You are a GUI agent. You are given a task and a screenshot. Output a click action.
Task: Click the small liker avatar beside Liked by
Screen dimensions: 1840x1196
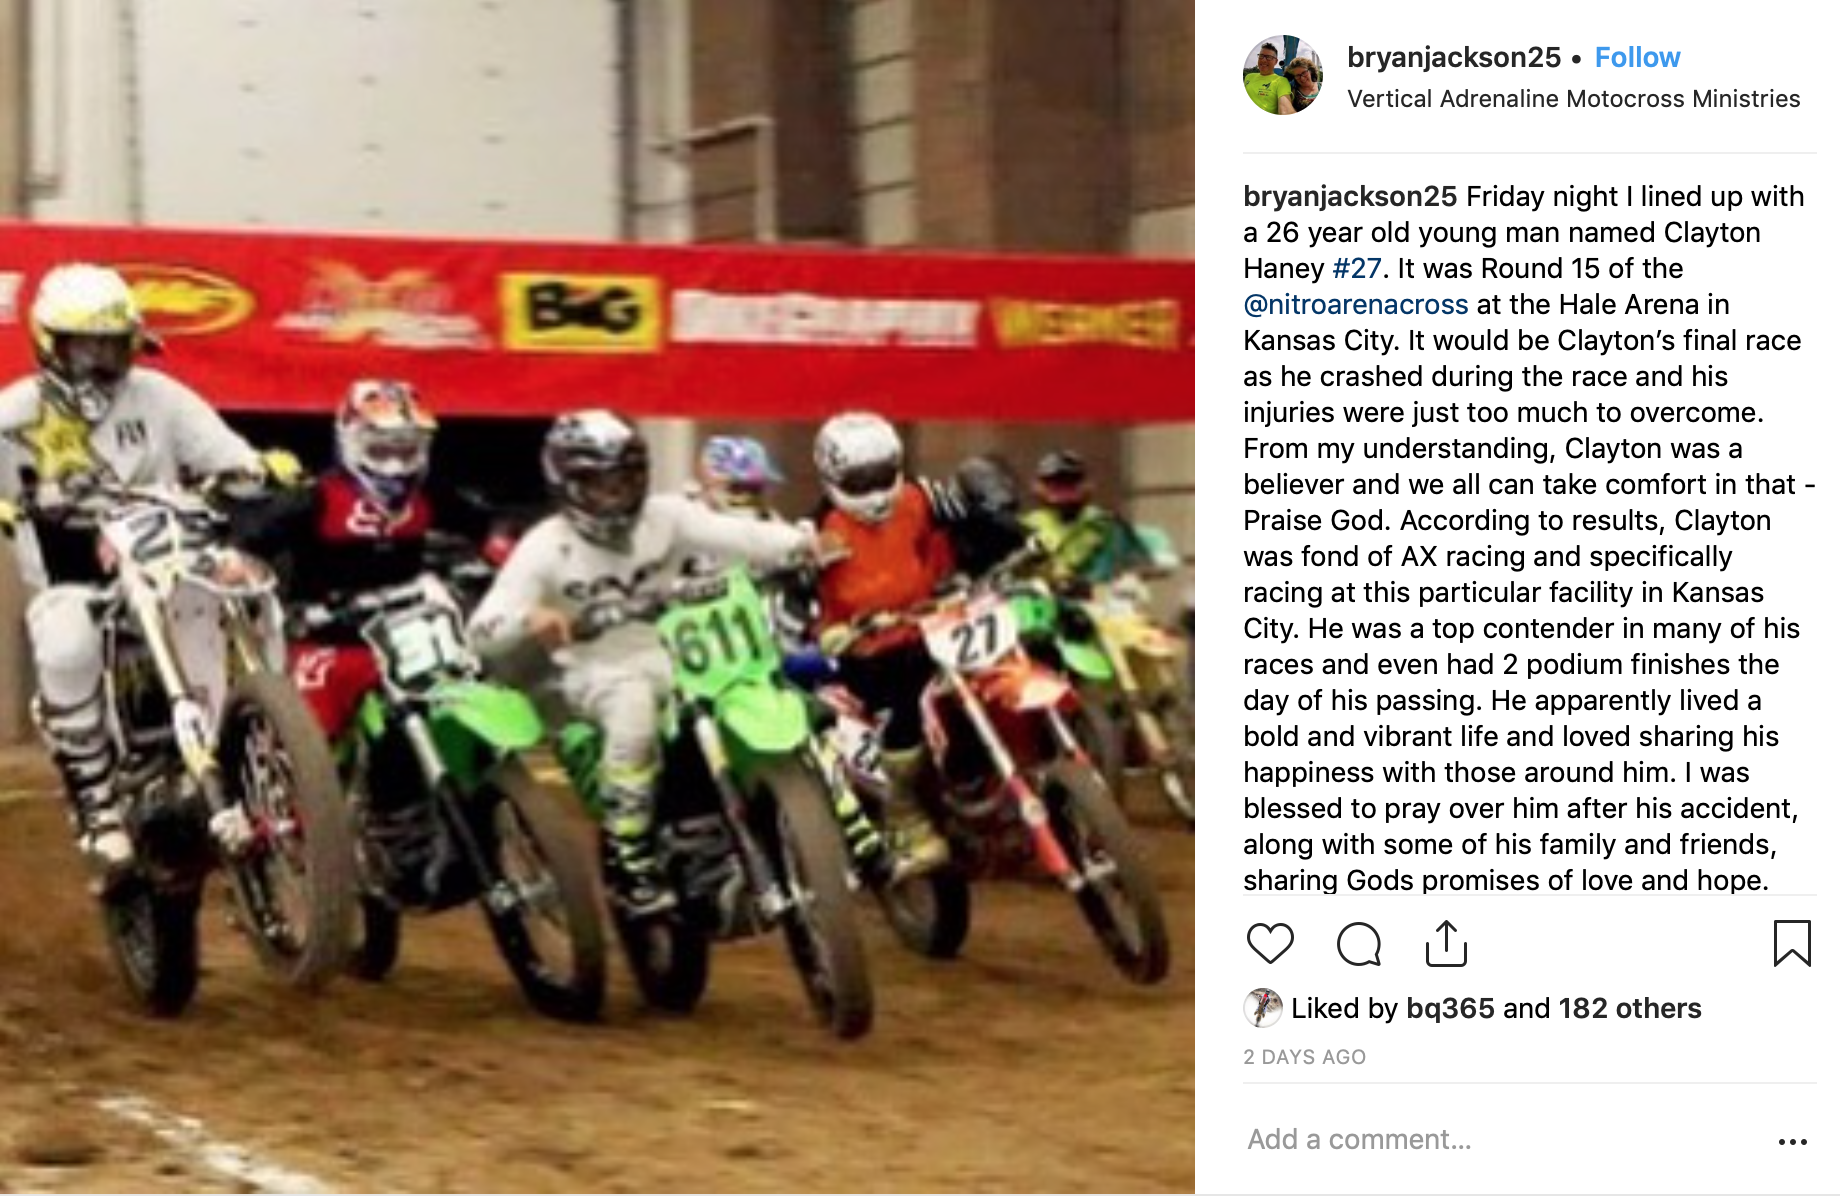coord(1263,1008)
